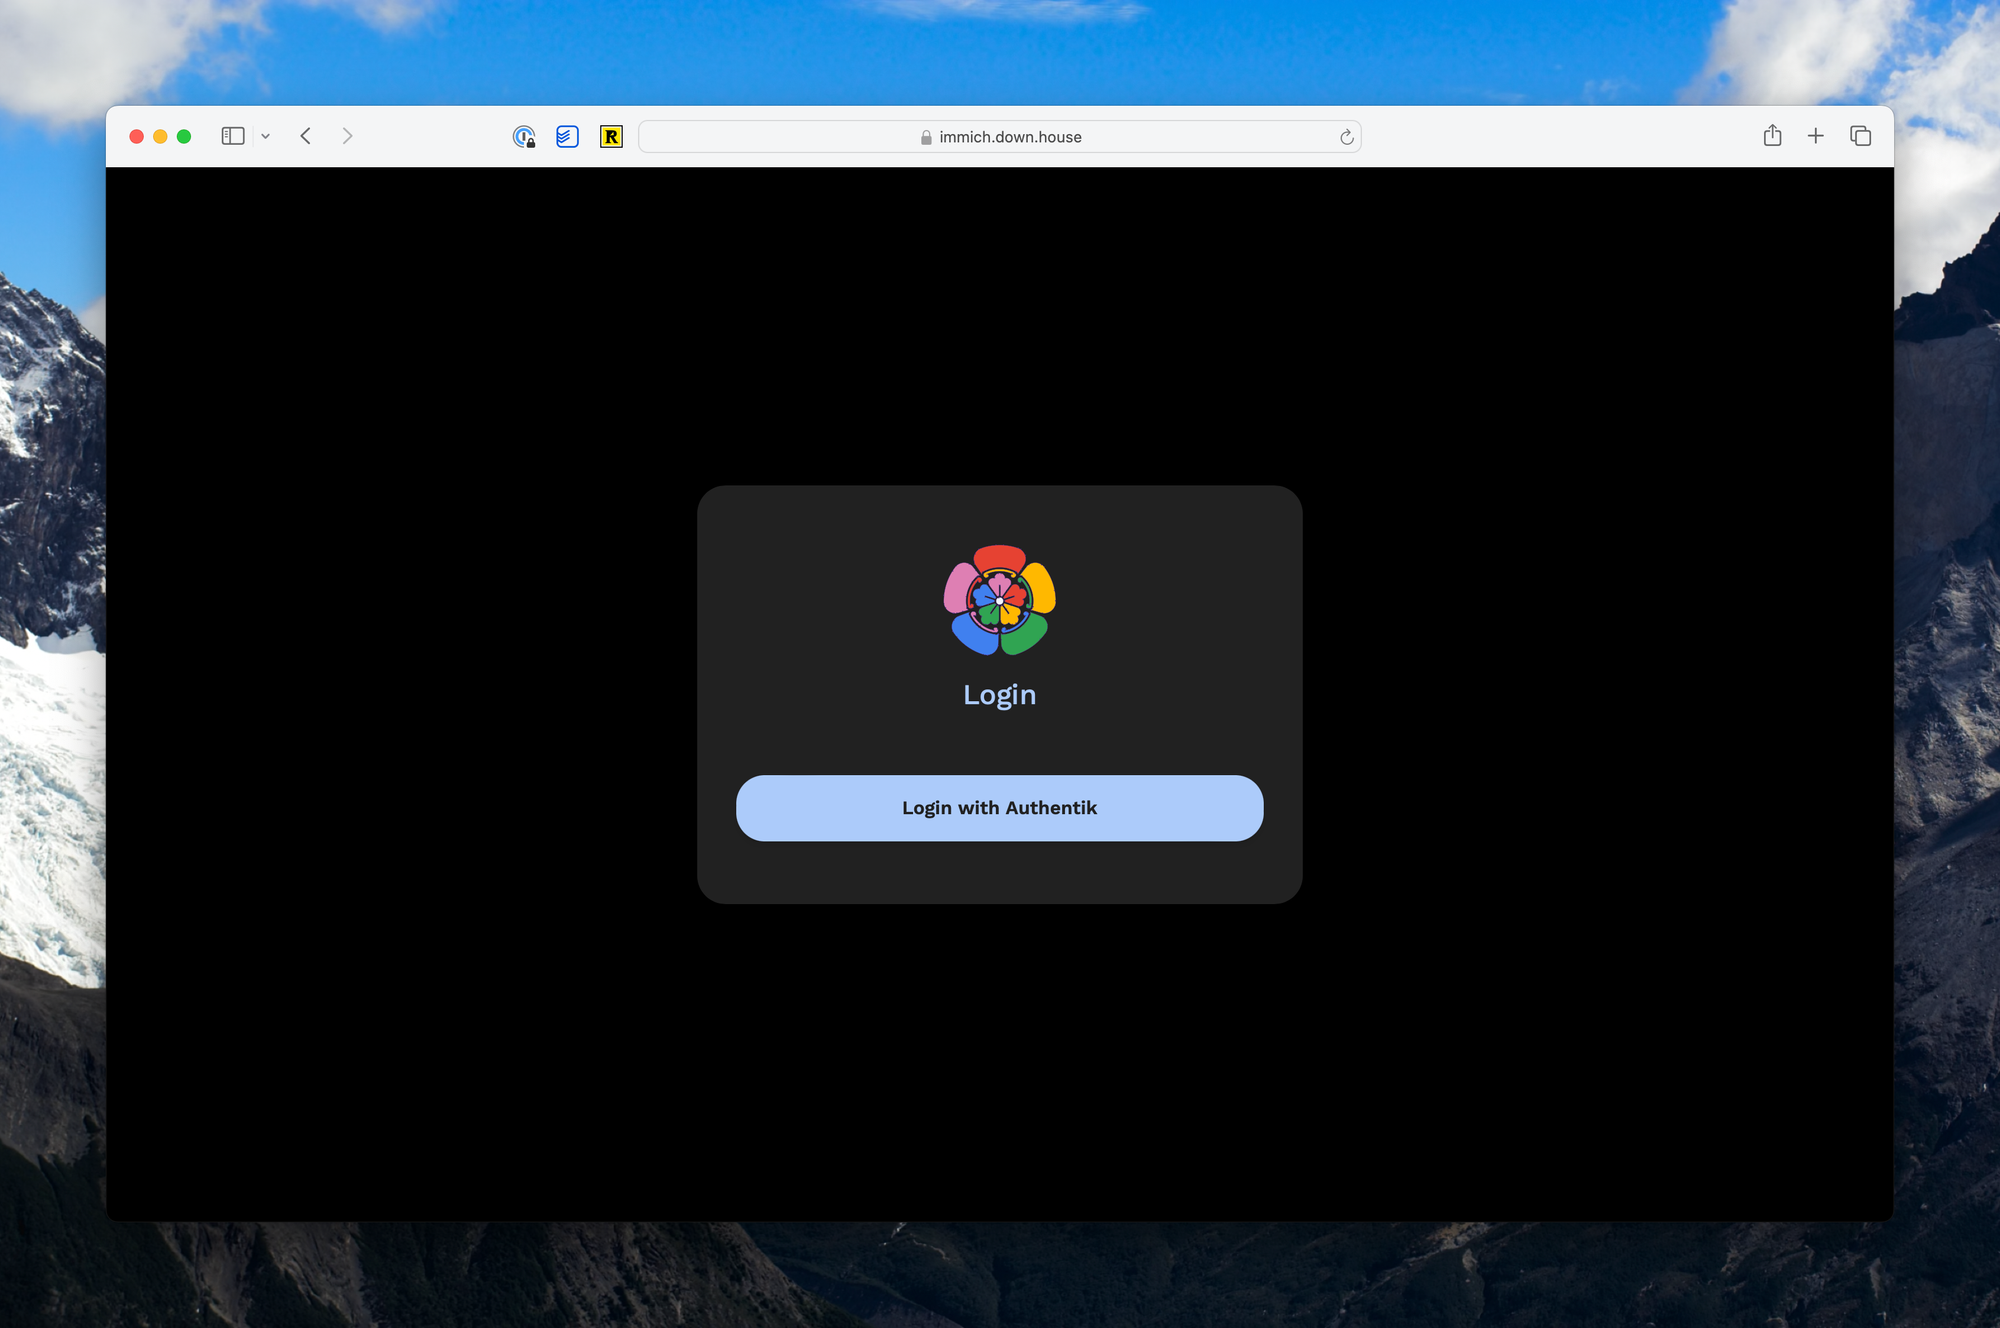Viewport: 2000px width, 1328px height.
Task: Open a new tab with the plus icon
Action: click(x=1816, y=135)
